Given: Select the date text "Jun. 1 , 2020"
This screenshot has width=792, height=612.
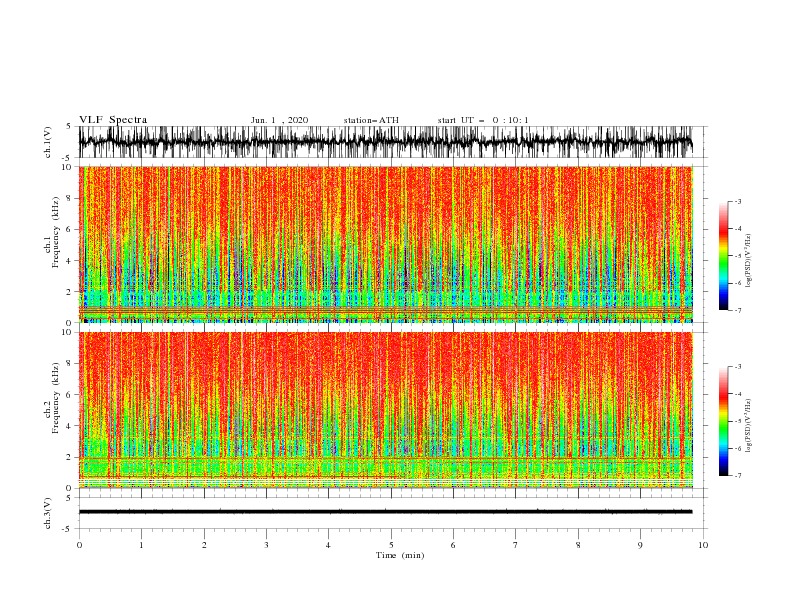Looking at the screenshot, I should tap(279, 120).
